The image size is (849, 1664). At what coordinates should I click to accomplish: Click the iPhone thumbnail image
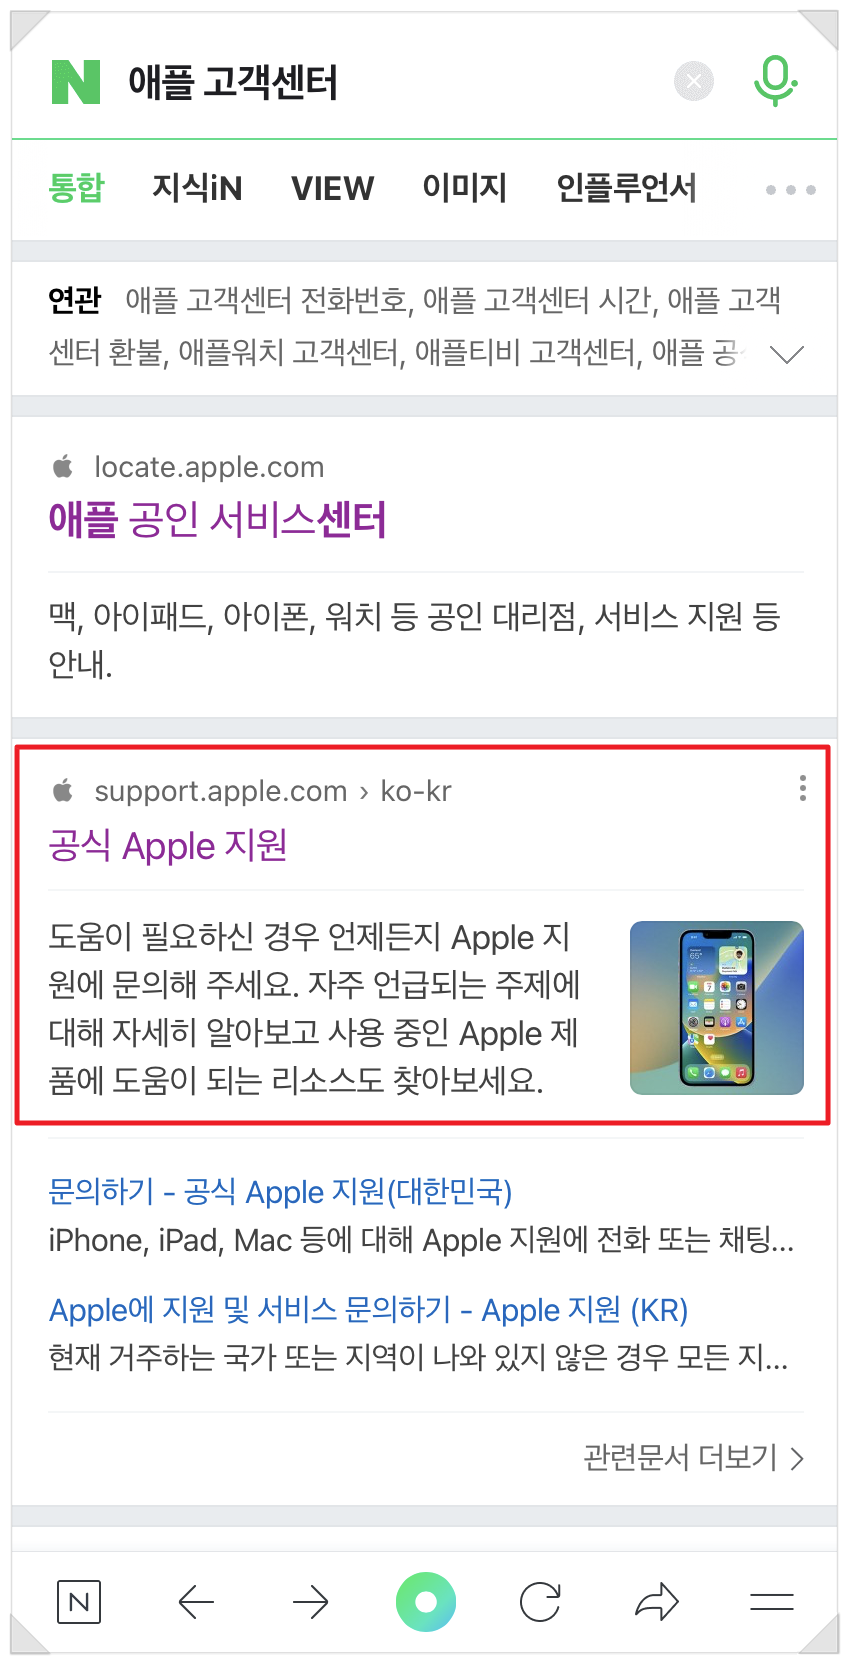tap(717, 1007)
